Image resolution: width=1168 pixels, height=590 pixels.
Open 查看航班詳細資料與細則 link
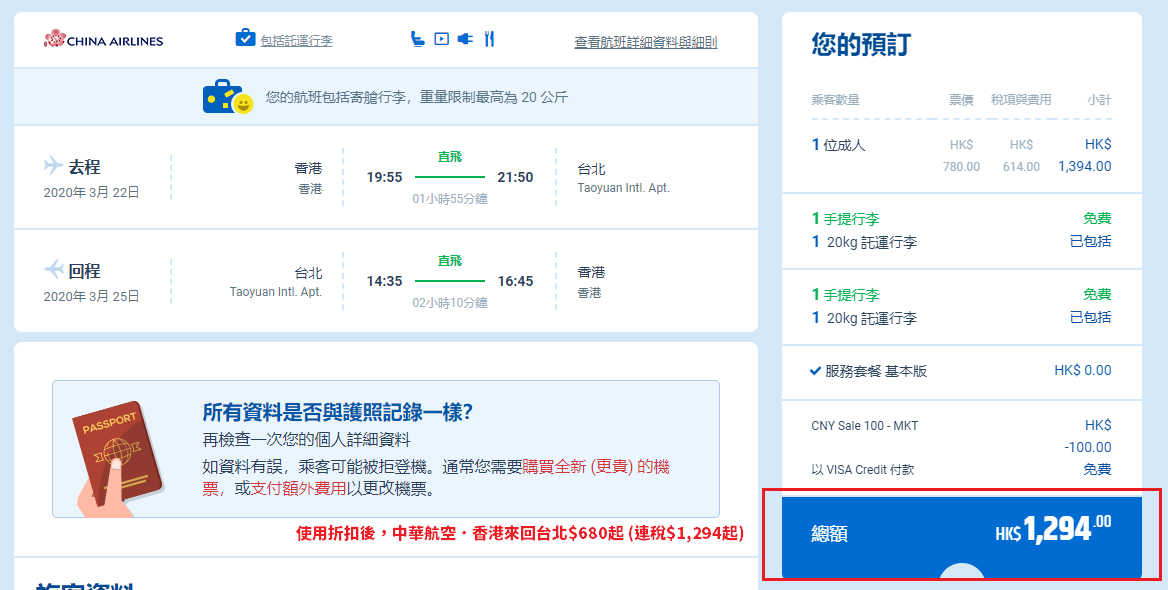click(x=646, y=42)
